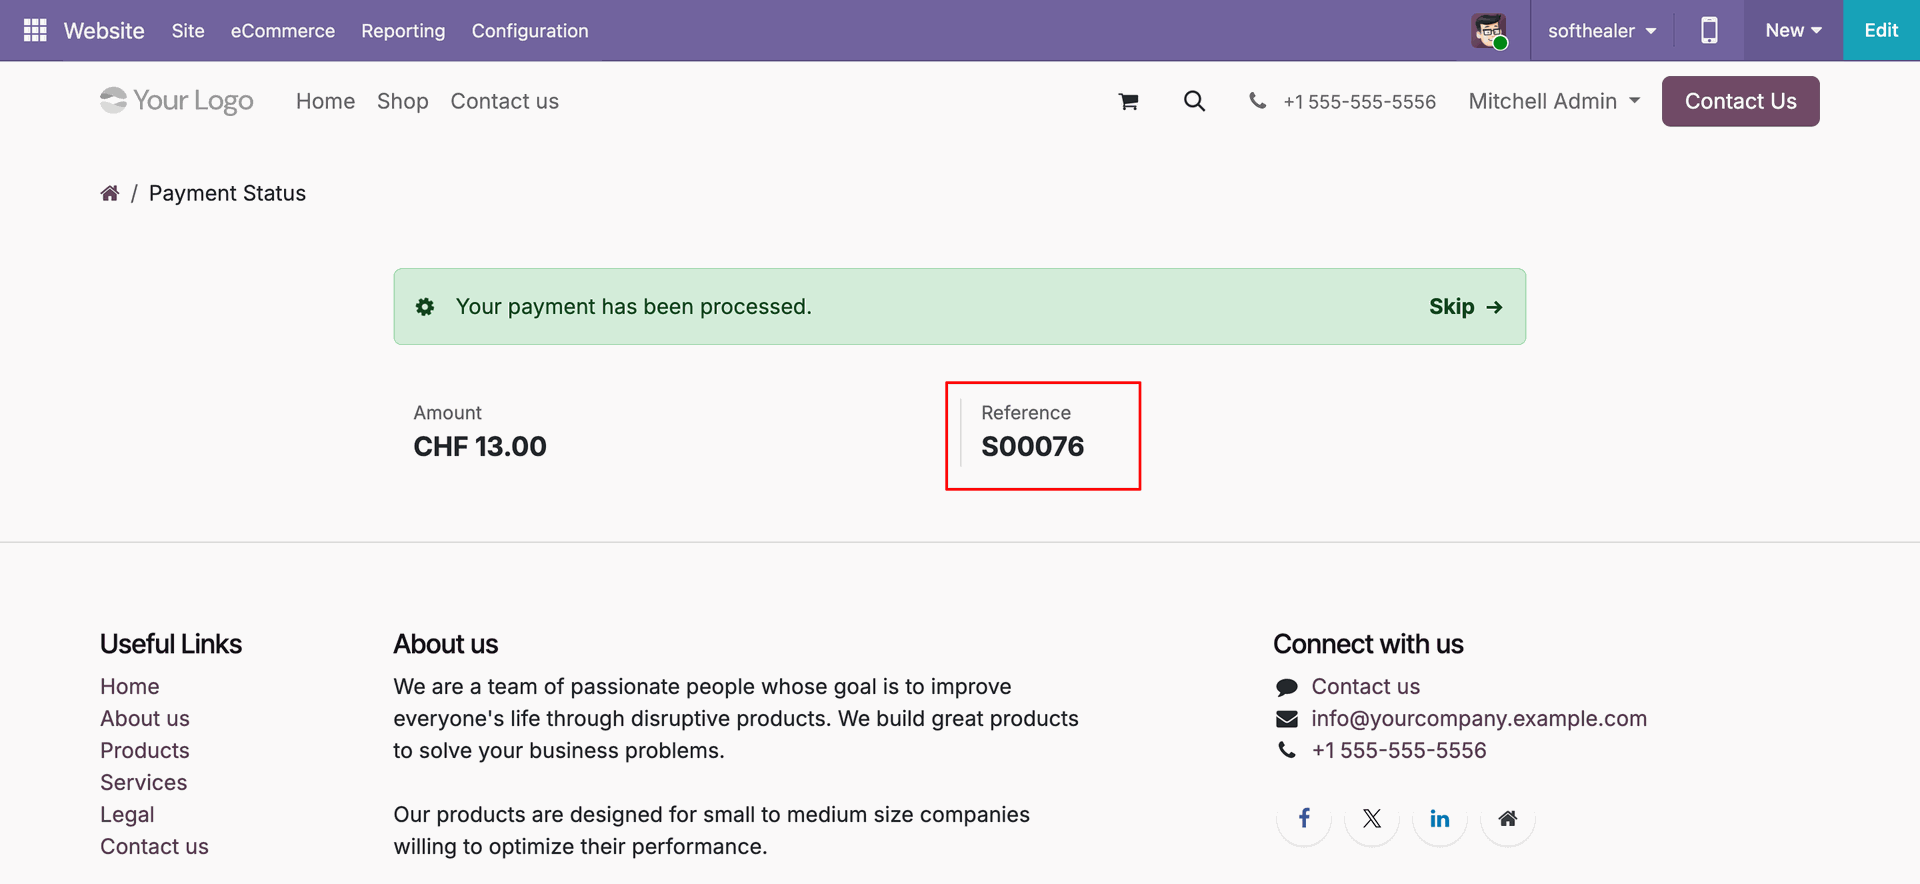This screenshot has width=1920, height=884.
Task: Open the Configuration menu
Action: pyautogui.click(x=530, y=31)
